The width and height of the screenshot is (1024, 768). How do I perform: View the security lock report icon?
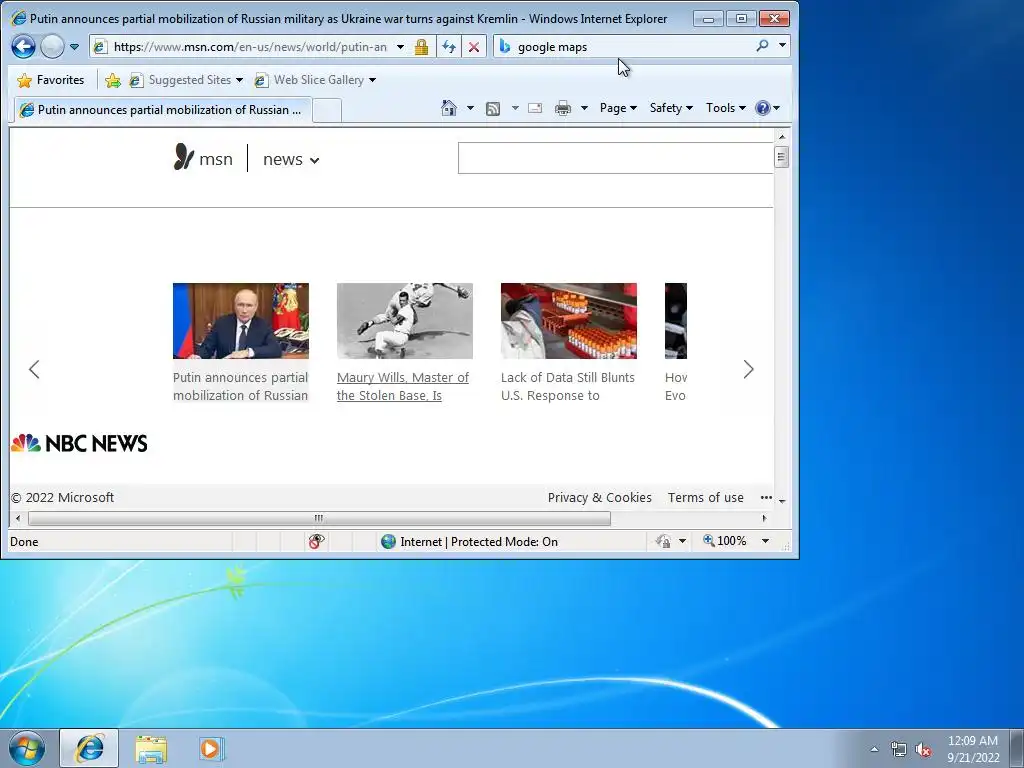(x=421, y=46)
